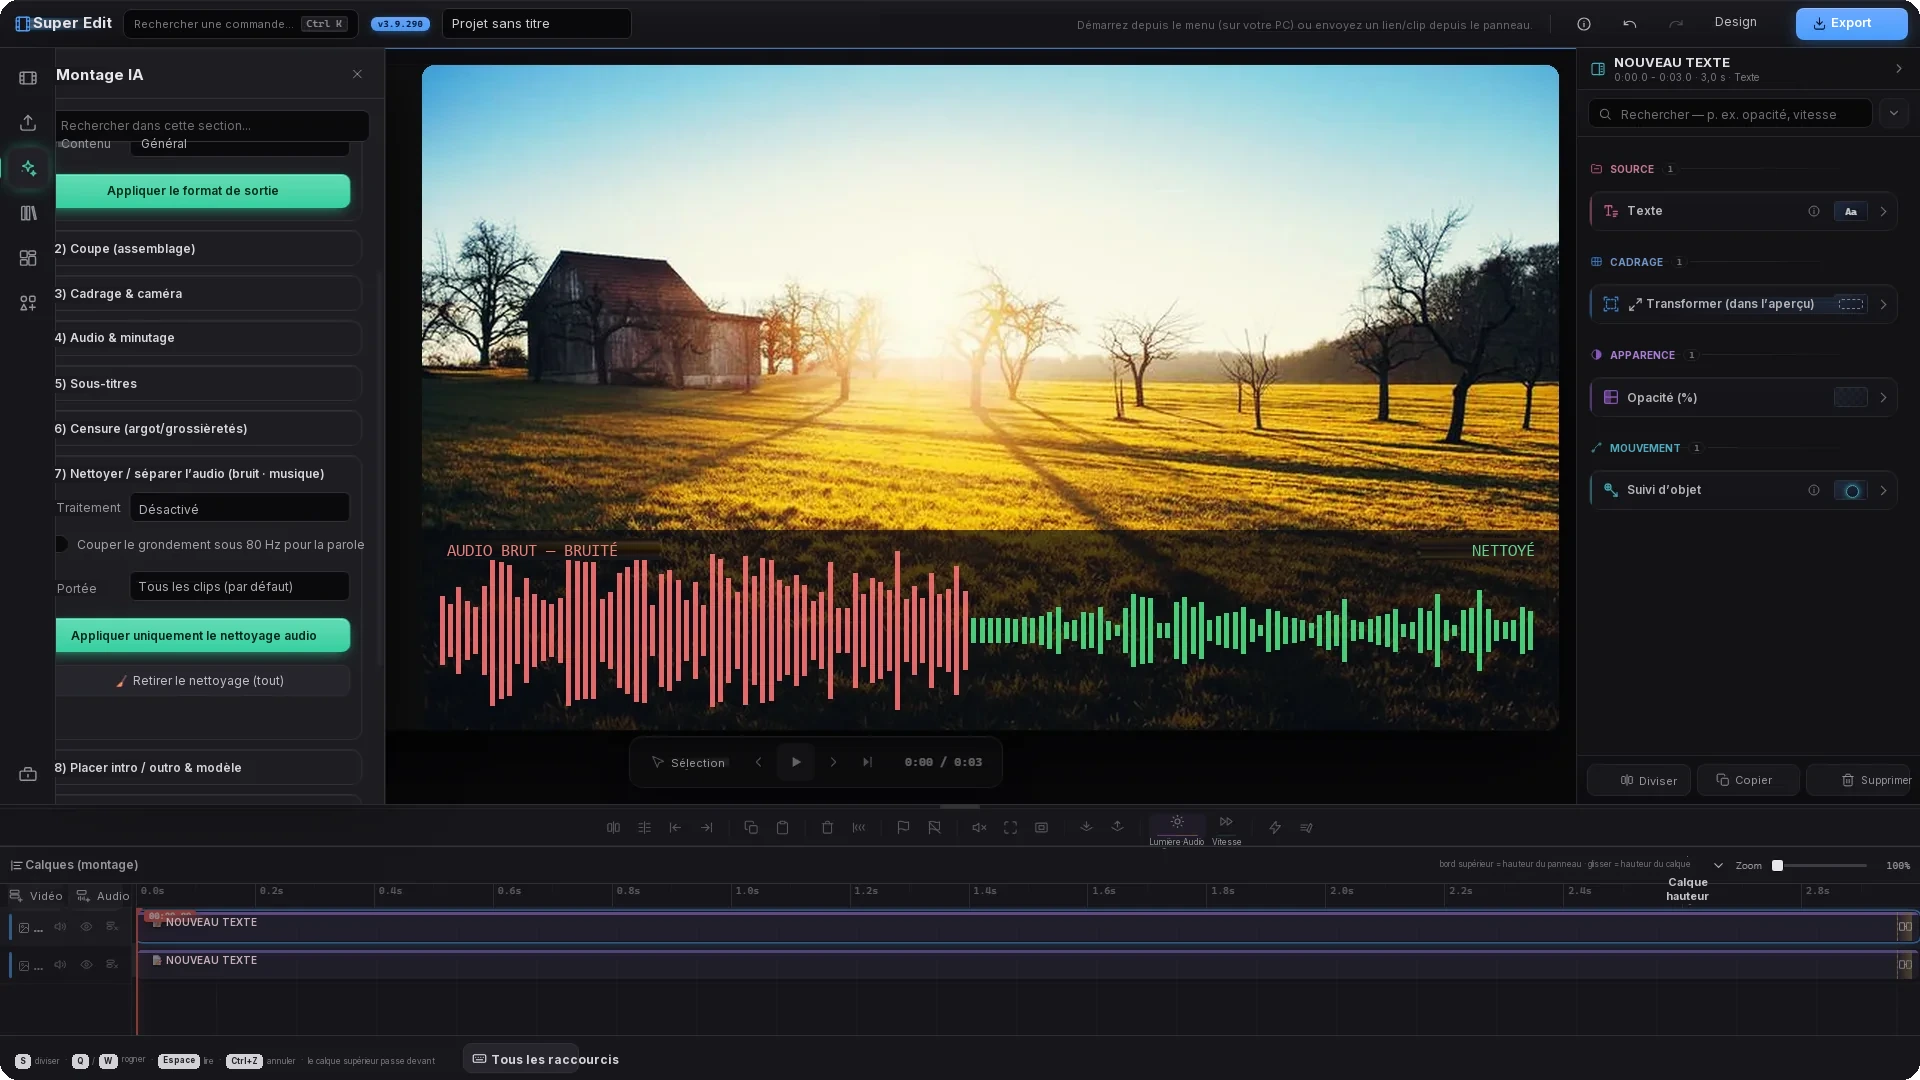
Task: Toggle visibility eye of first layer
Action: [x=86, y=927]
